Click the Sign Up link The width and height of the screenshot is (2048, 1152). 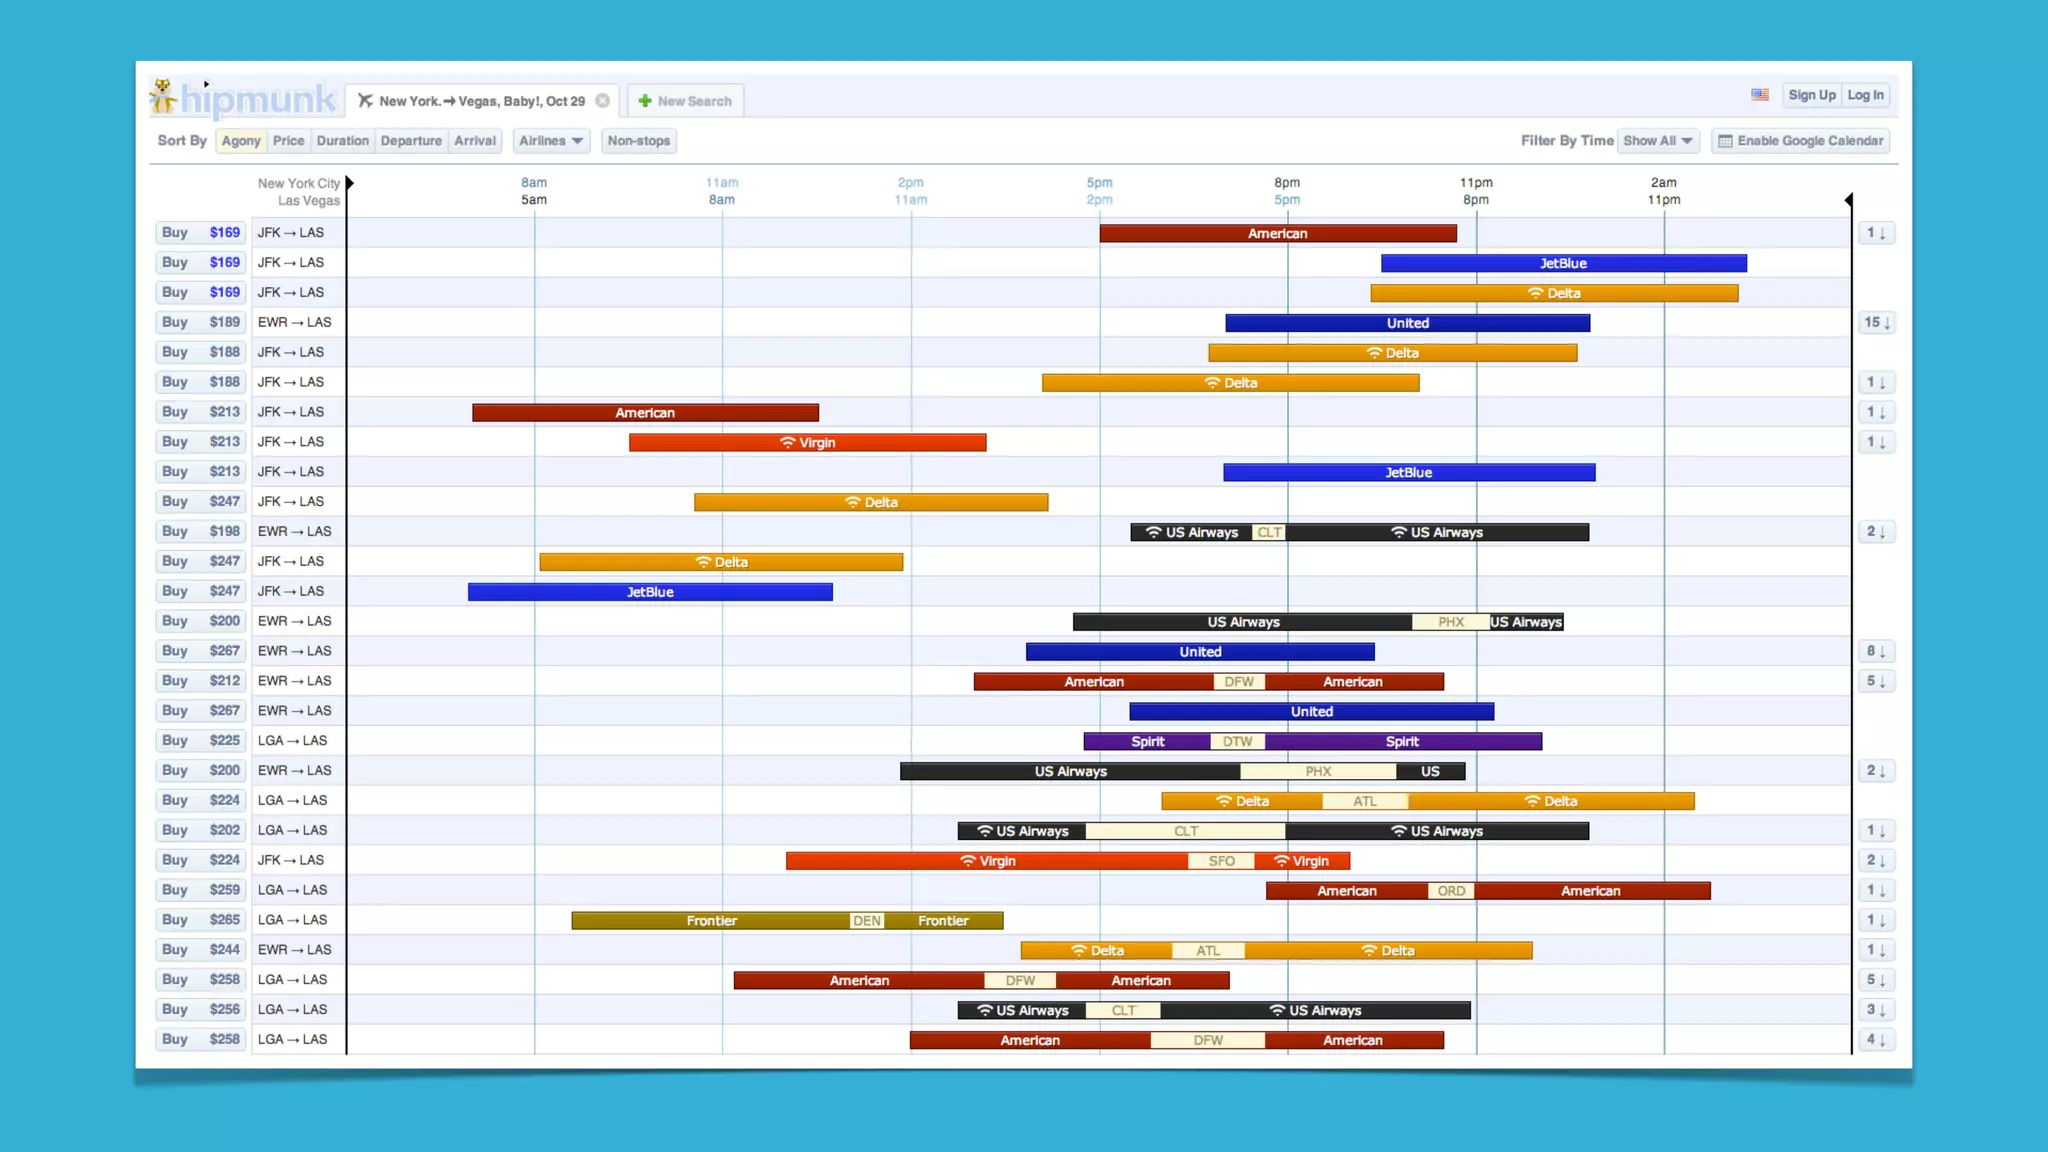tap(1811, 95)
